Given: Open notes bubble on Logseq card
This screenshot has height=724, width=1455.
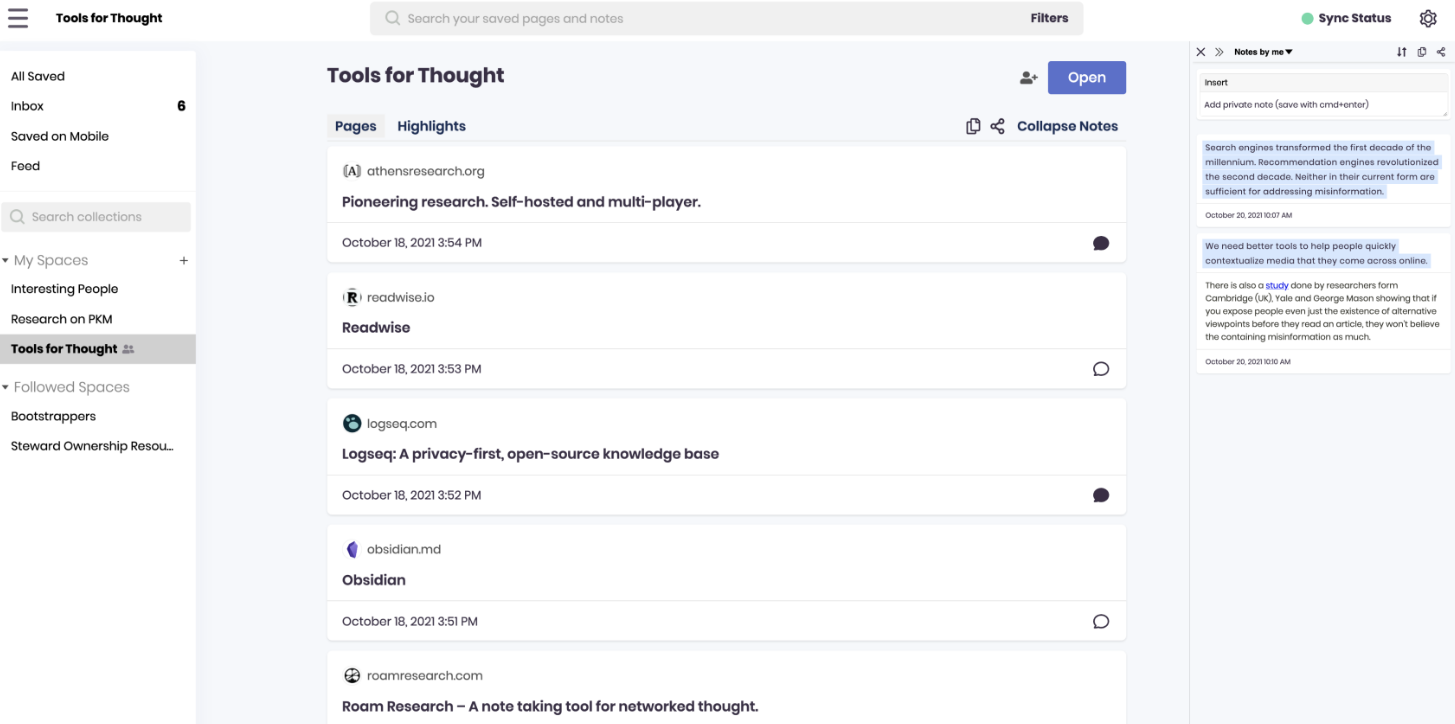Looking at the screenshot, I should pos(1101,495).
